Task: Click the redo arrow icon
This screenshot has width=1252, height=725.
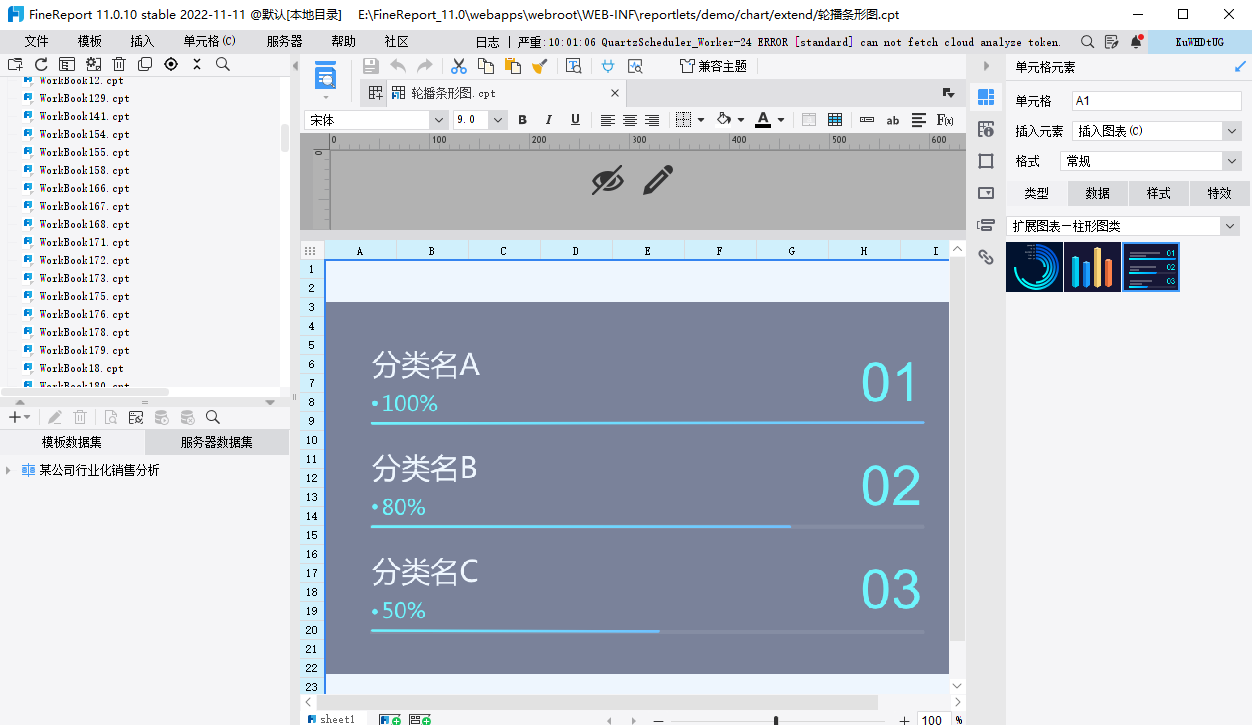Action: click(425, 66)
